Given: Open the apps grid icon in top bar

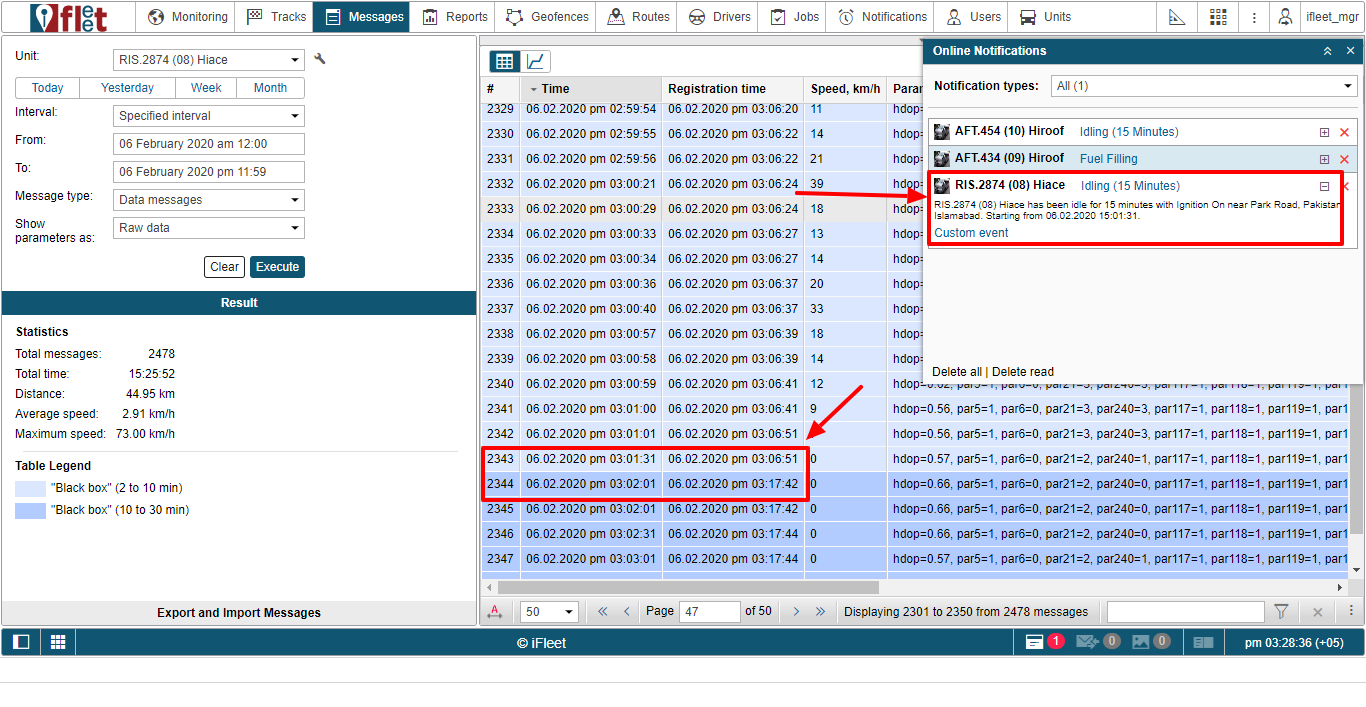Looking at the screenshot, I should [x=1217, y=17].
